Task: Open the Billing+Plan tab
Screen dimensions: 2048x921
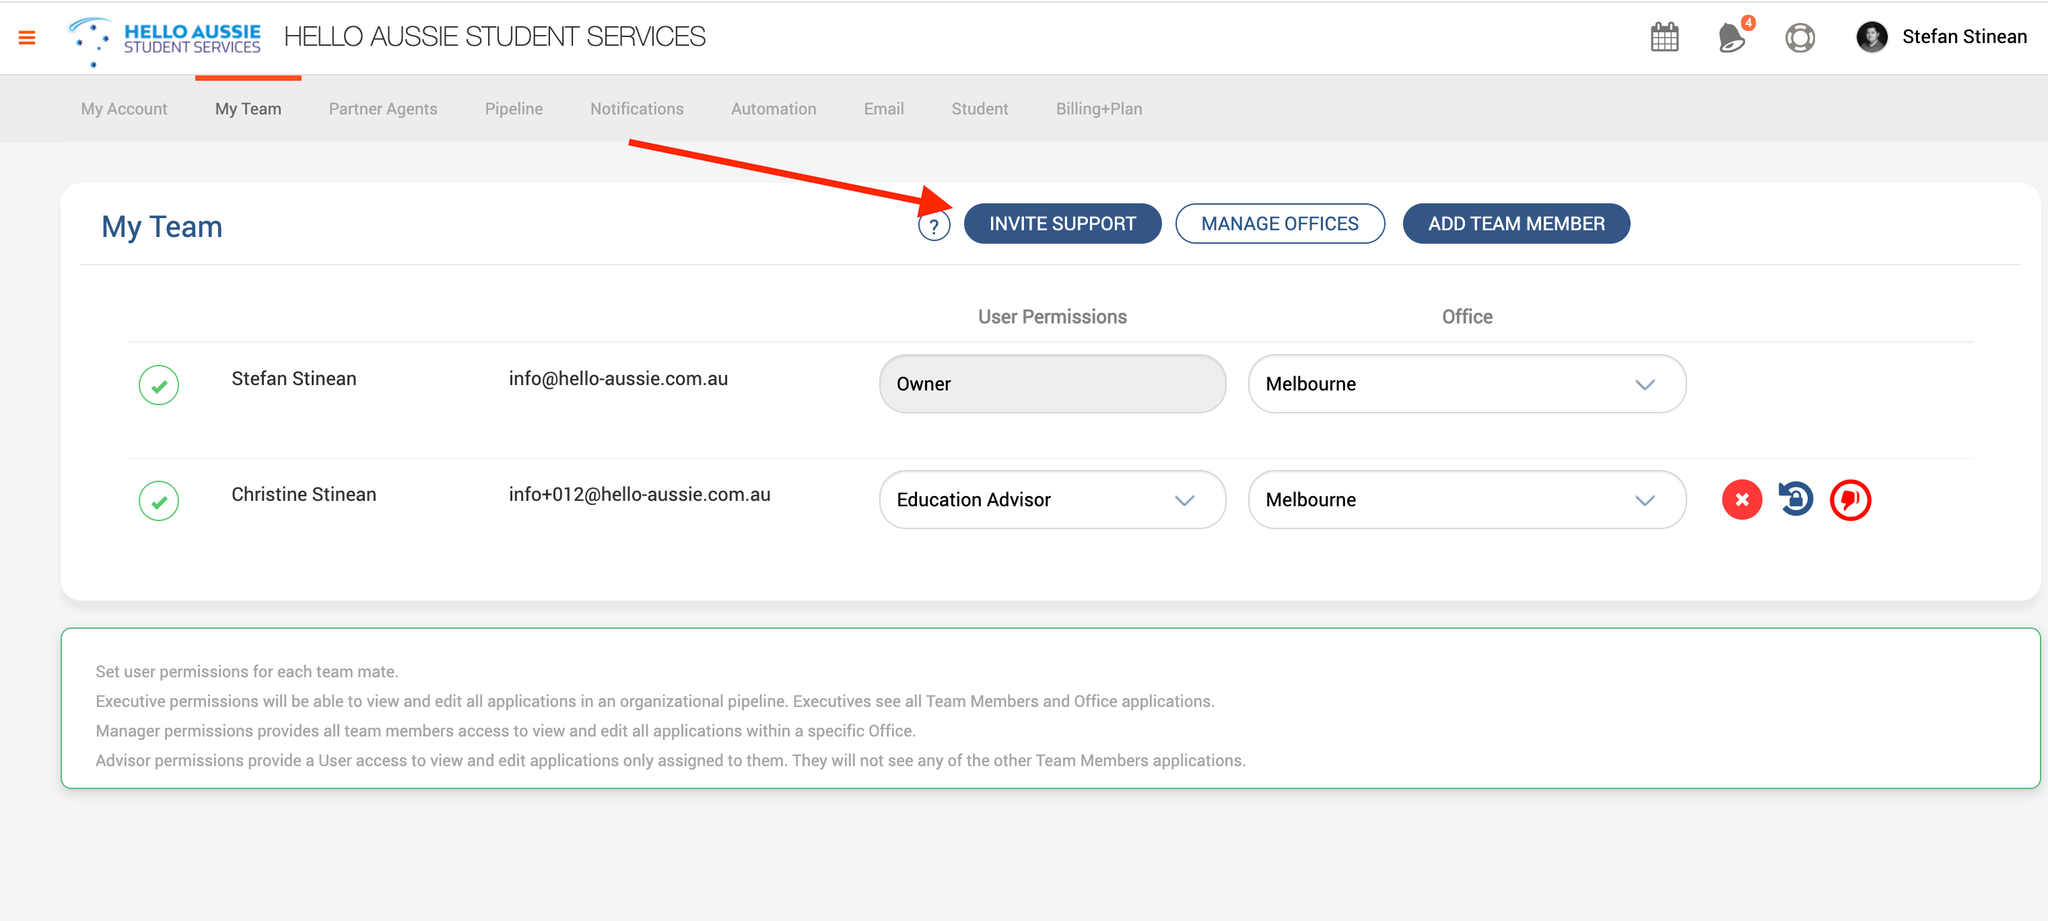Action: click(1099, 109)
